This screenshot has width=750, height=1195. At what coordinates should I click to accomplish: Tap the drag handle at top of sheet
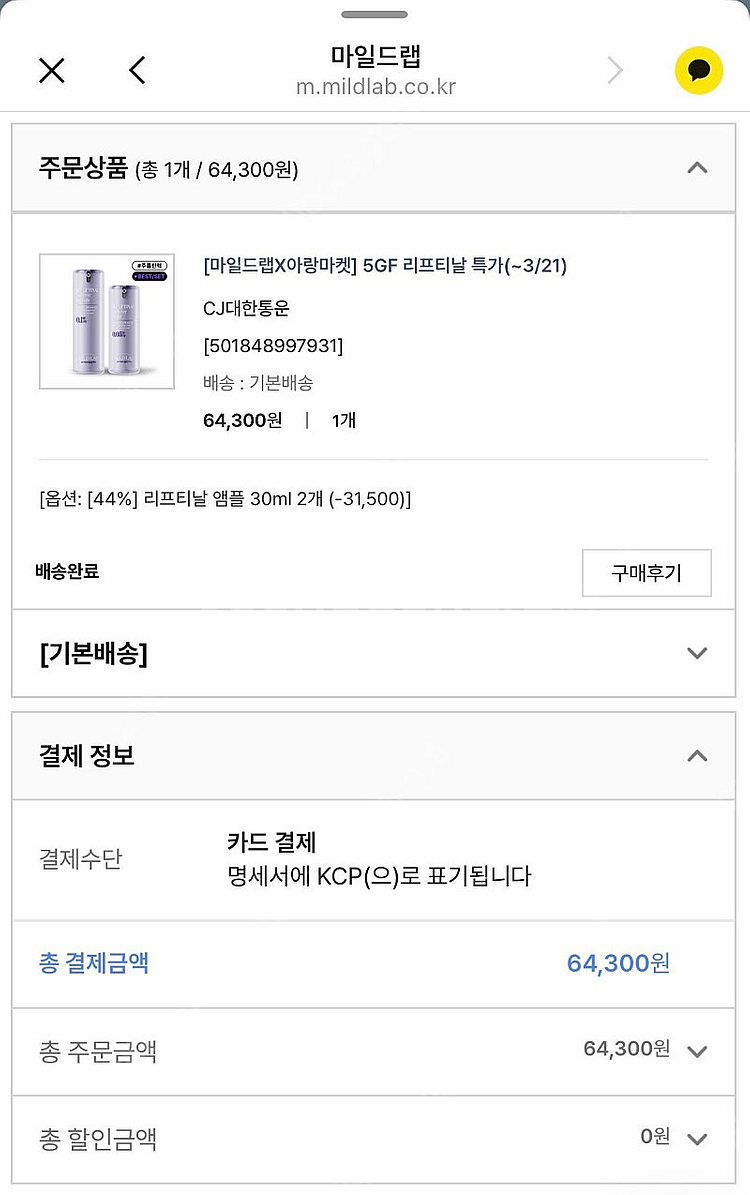(x=374, y=14)
